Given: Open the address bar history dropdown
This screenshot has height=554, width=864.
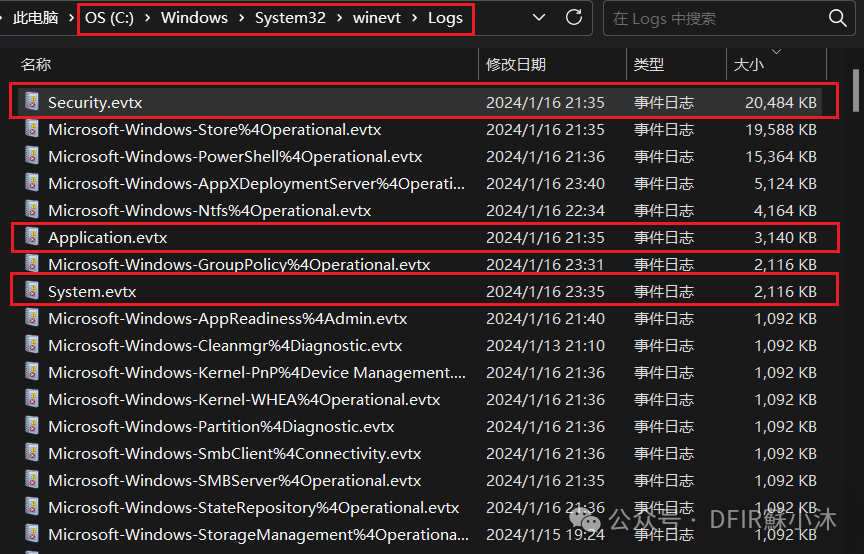Looking at the screenshot, I should (539, 18).
